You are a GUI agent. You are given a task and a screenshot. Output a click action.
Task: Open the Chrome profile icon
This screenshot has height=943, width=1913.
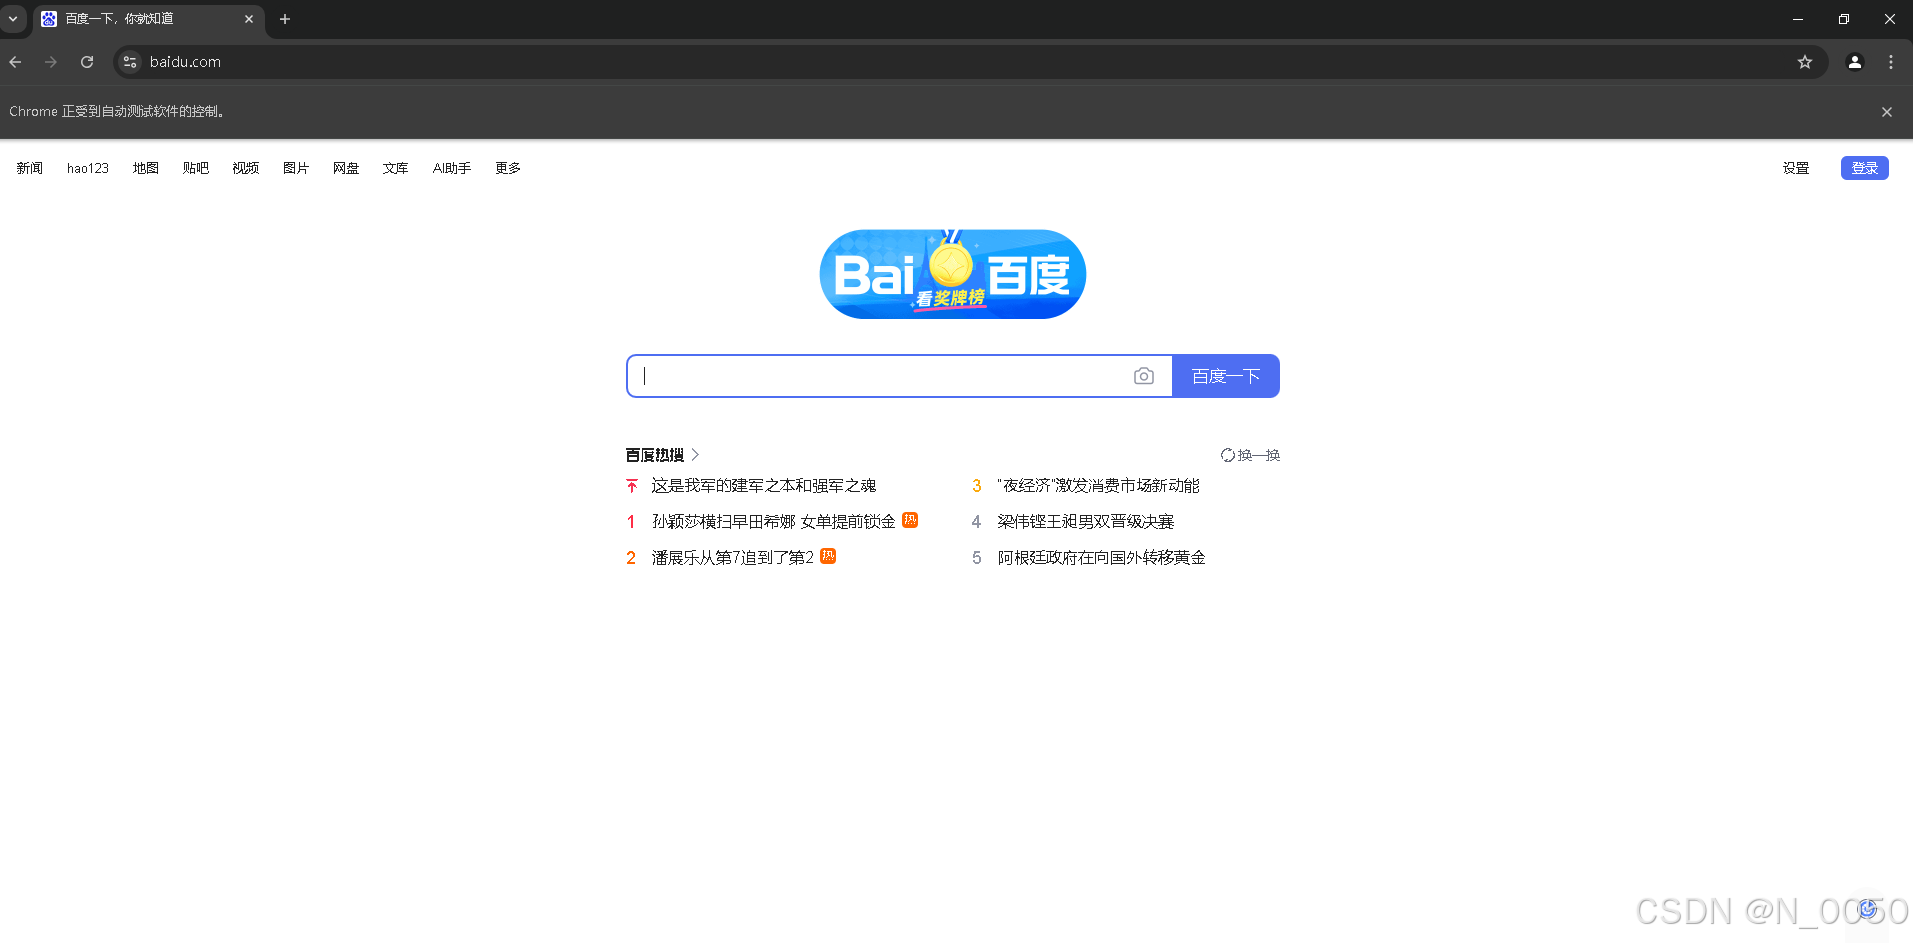1855,62
